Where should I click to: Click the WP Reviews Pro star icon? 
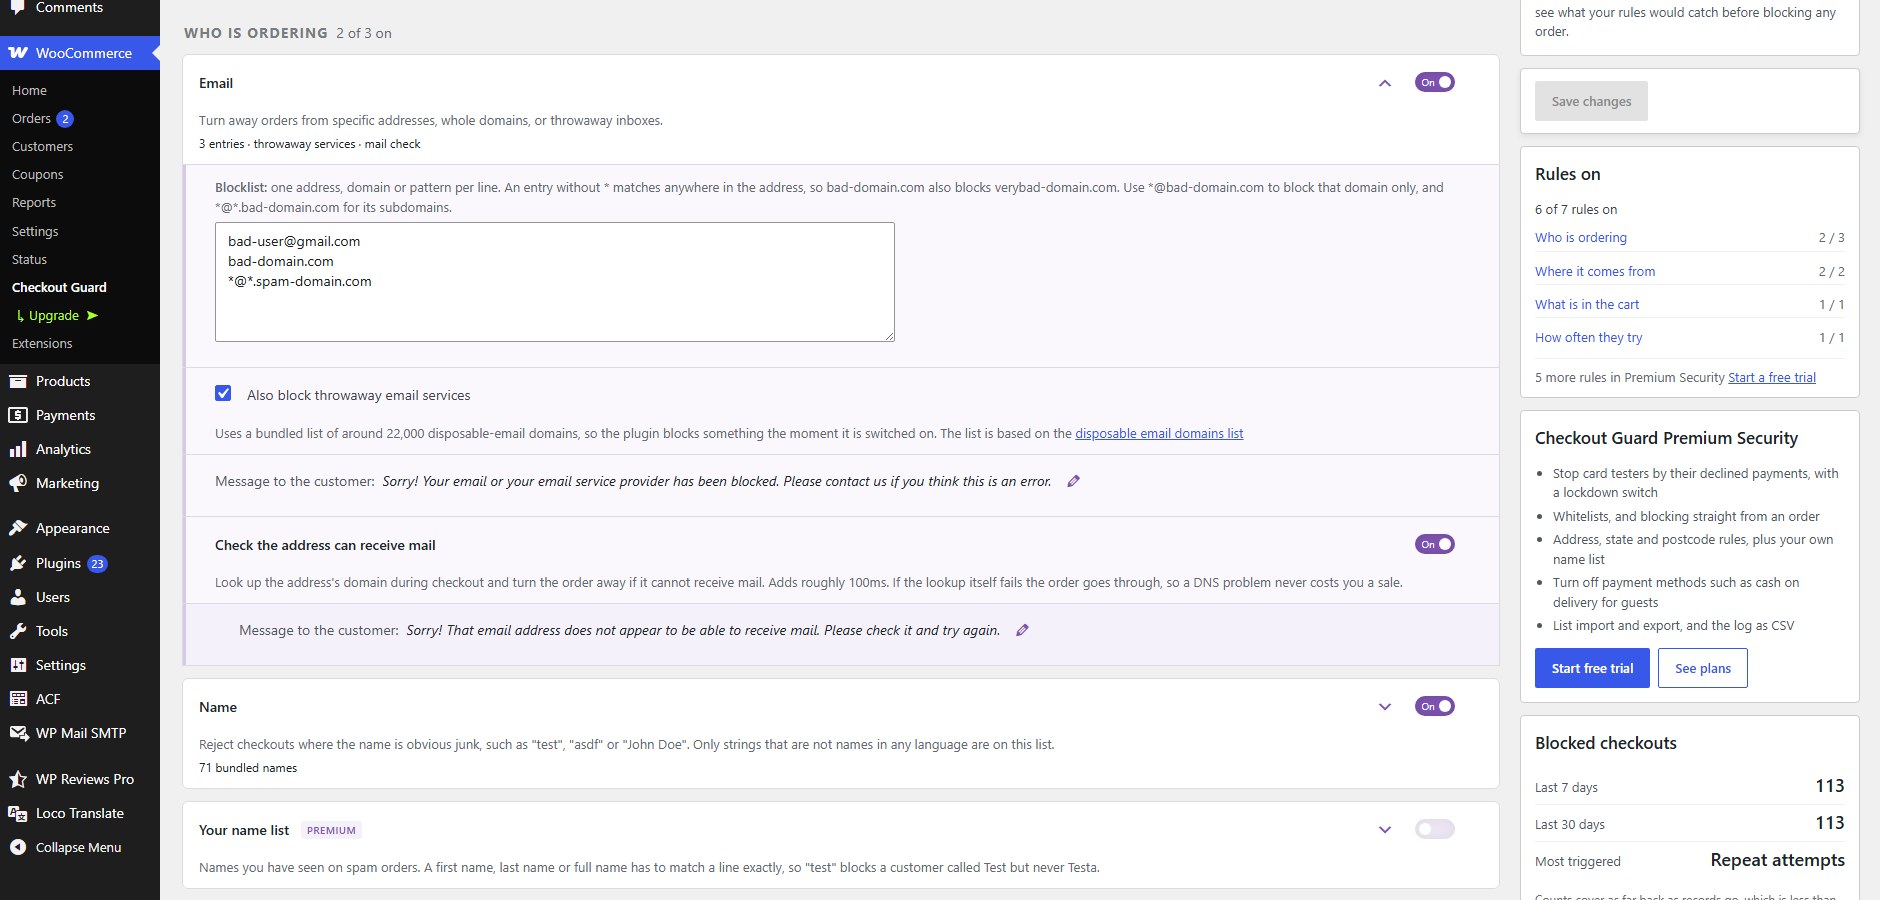(18, 779)
